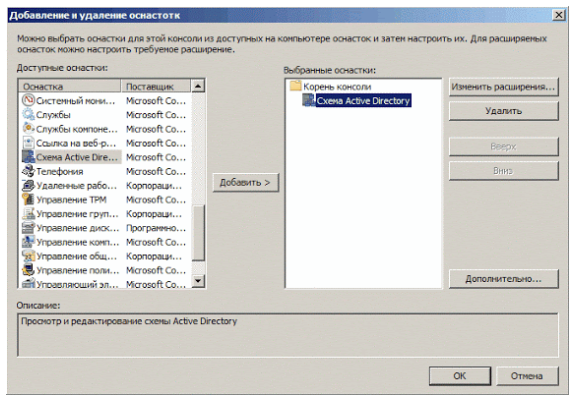Click the Корень консоли folder icon
The height and width of the screenshot is (405, 577).
point(295,86)
